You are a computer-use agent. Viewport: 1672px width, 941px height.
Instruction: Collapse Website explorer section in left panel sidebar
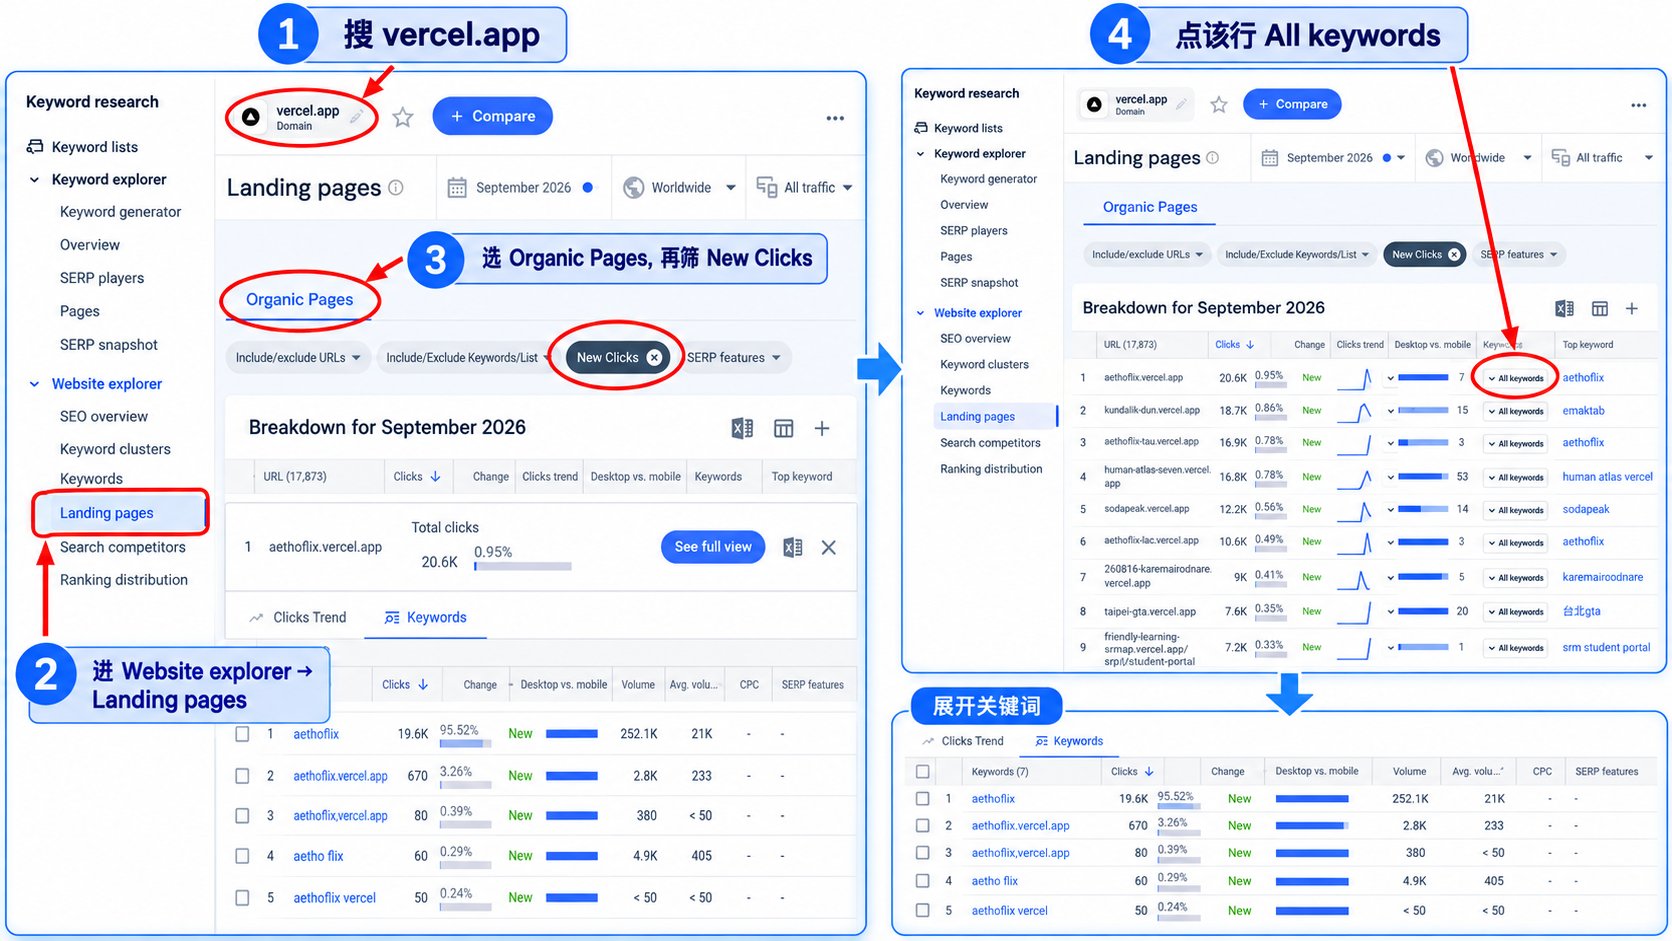pyautogui.click(x=35, y=384)
